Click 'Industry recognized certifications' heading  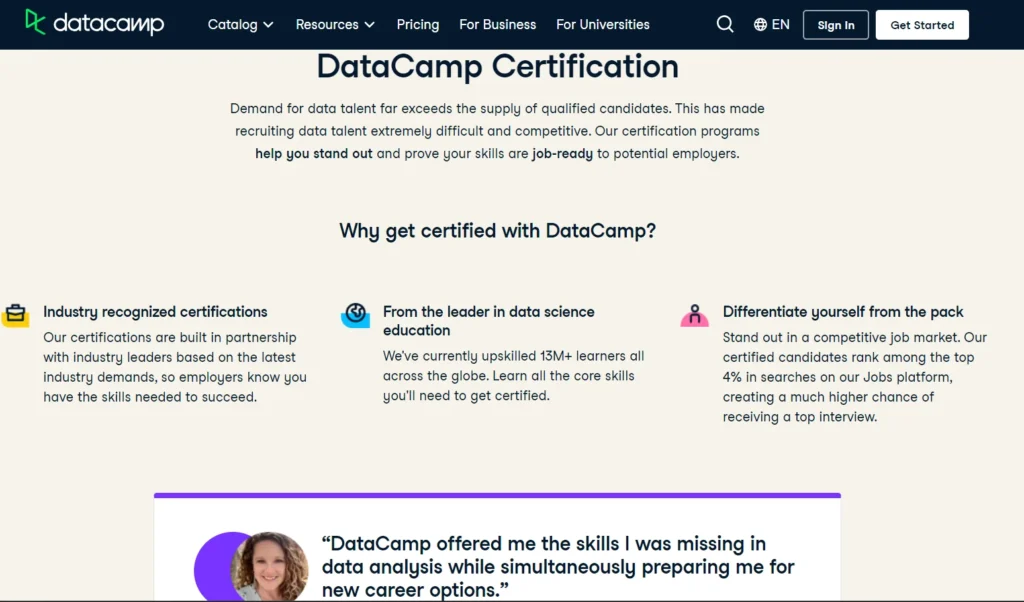tap(155, 311)
